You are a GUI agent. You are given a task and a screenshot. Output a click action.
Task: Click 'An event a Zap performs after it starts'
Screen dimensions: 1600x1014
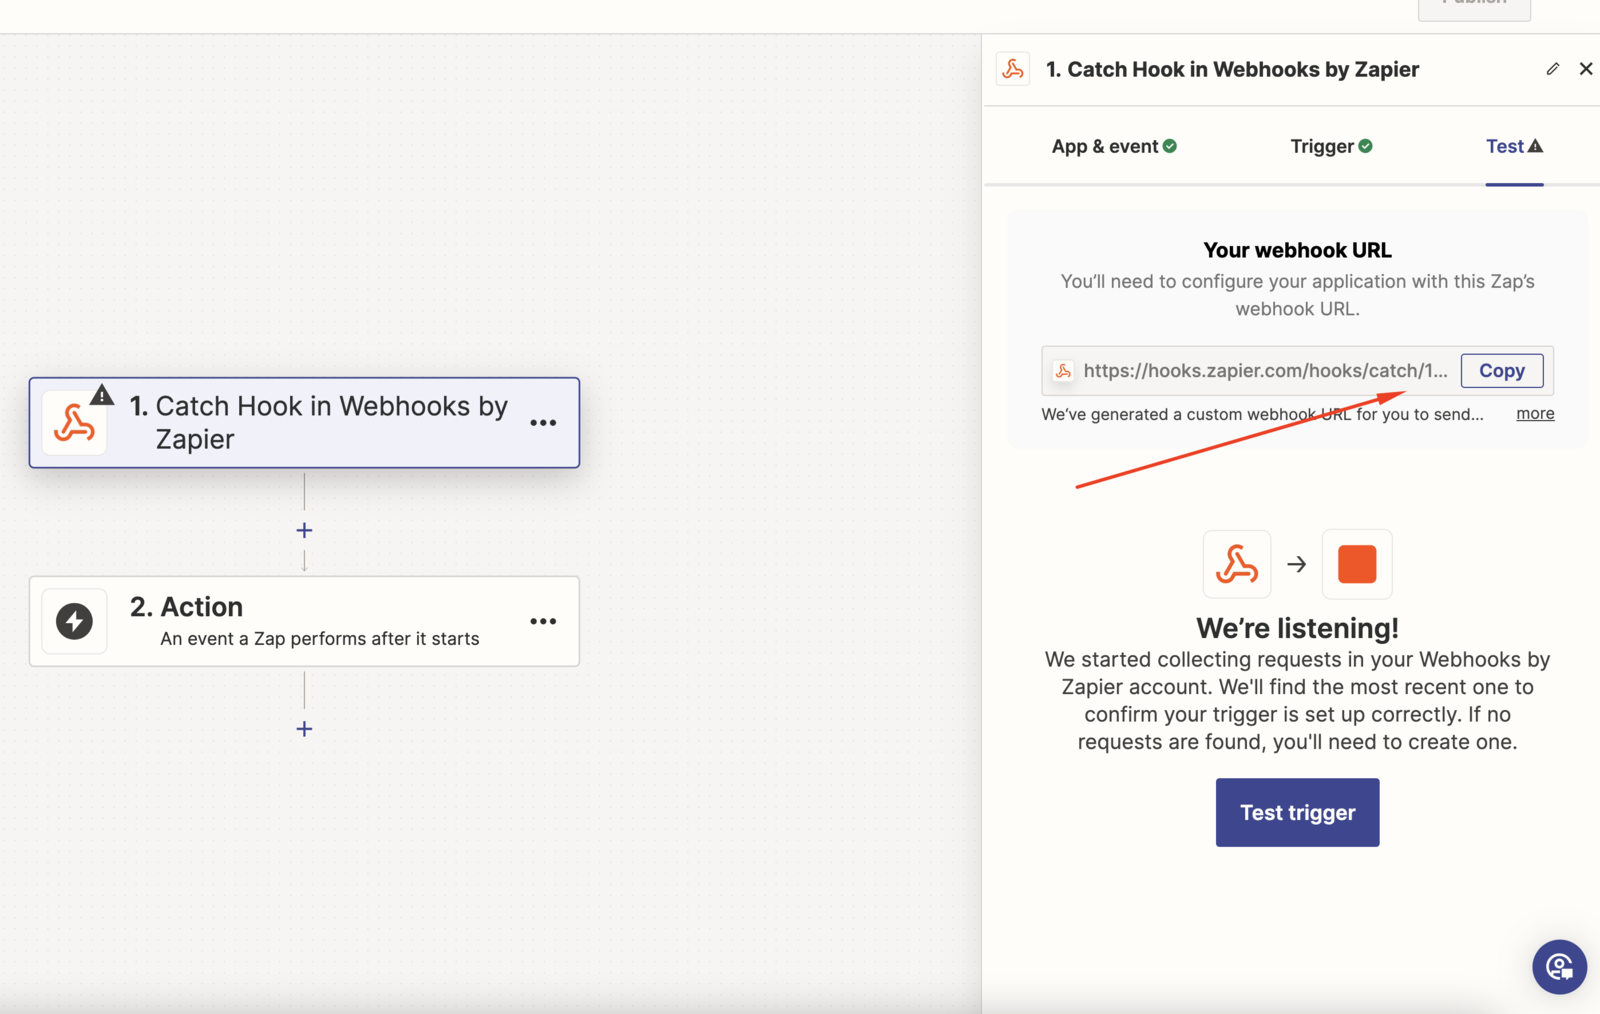[320, 638]
